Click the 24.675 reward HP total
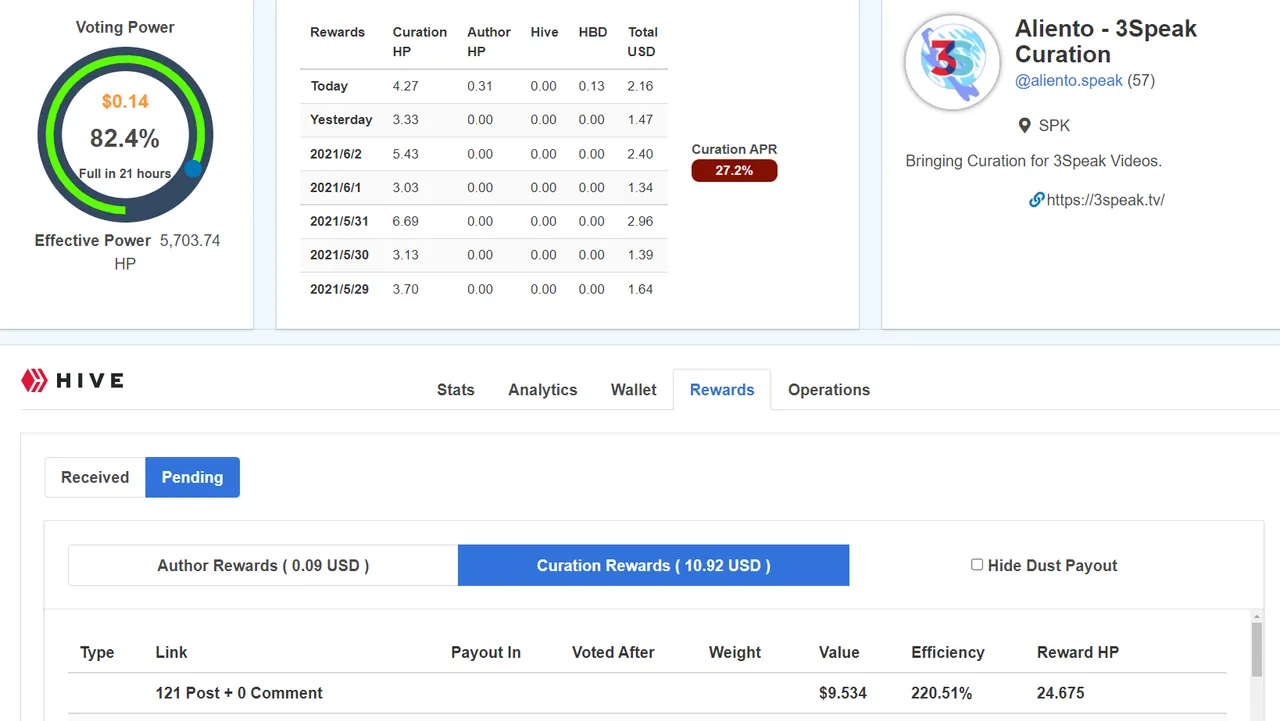Screen dimensions: 1280x721 point(1060,693)
